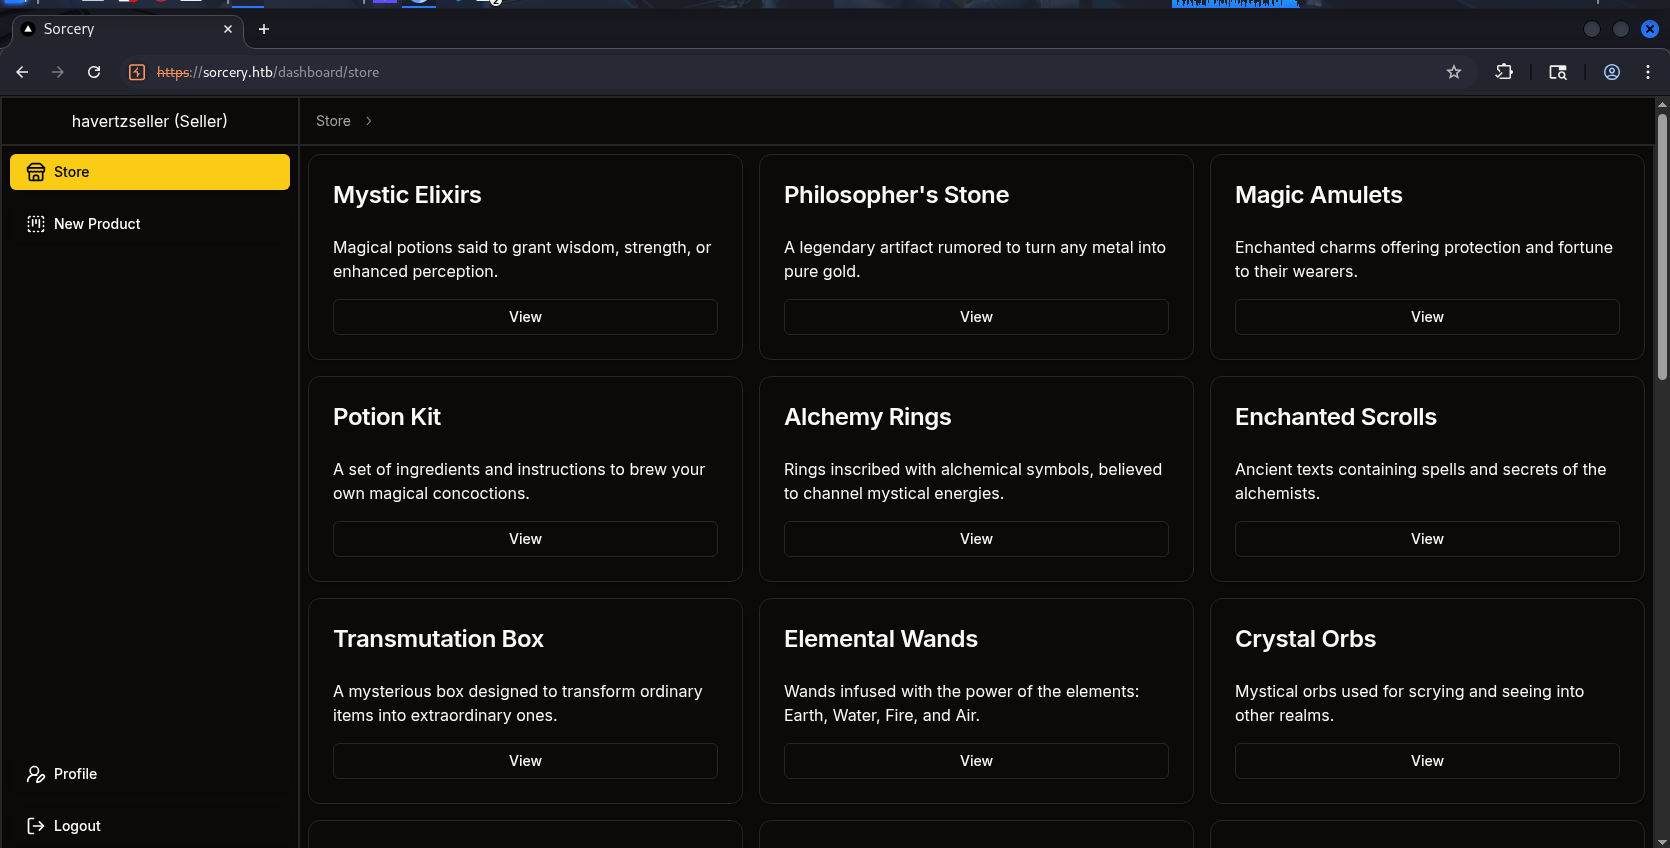Viewport: 1670px width, 848px height.
Task: Open Chrome three-dot menu
Action: pyautogui.click(x=1648, y=72)
